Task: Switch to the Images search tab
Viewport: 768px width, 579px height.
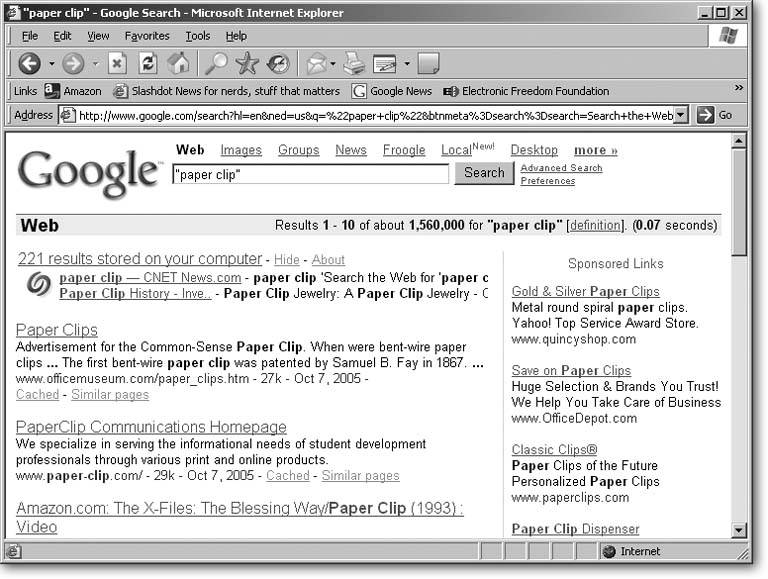Action: (x=241, y=150)
